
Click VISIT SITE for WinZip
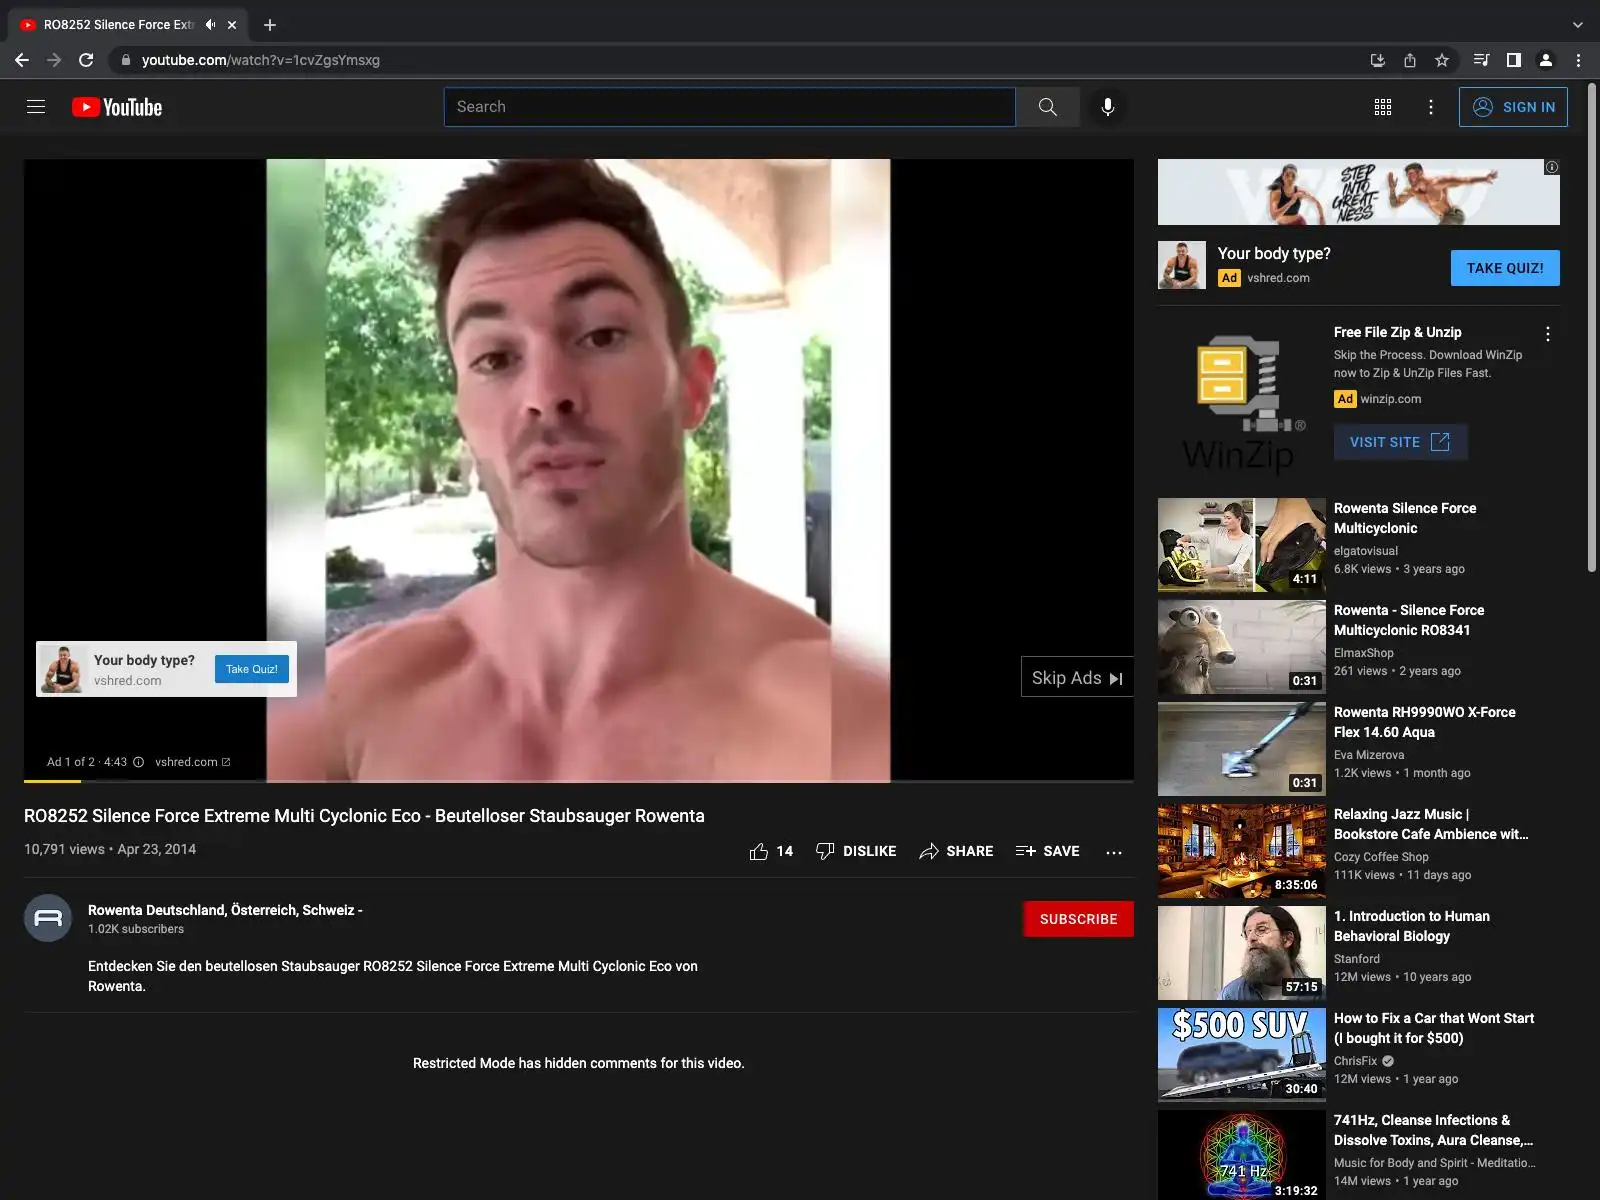(1400, 442)
